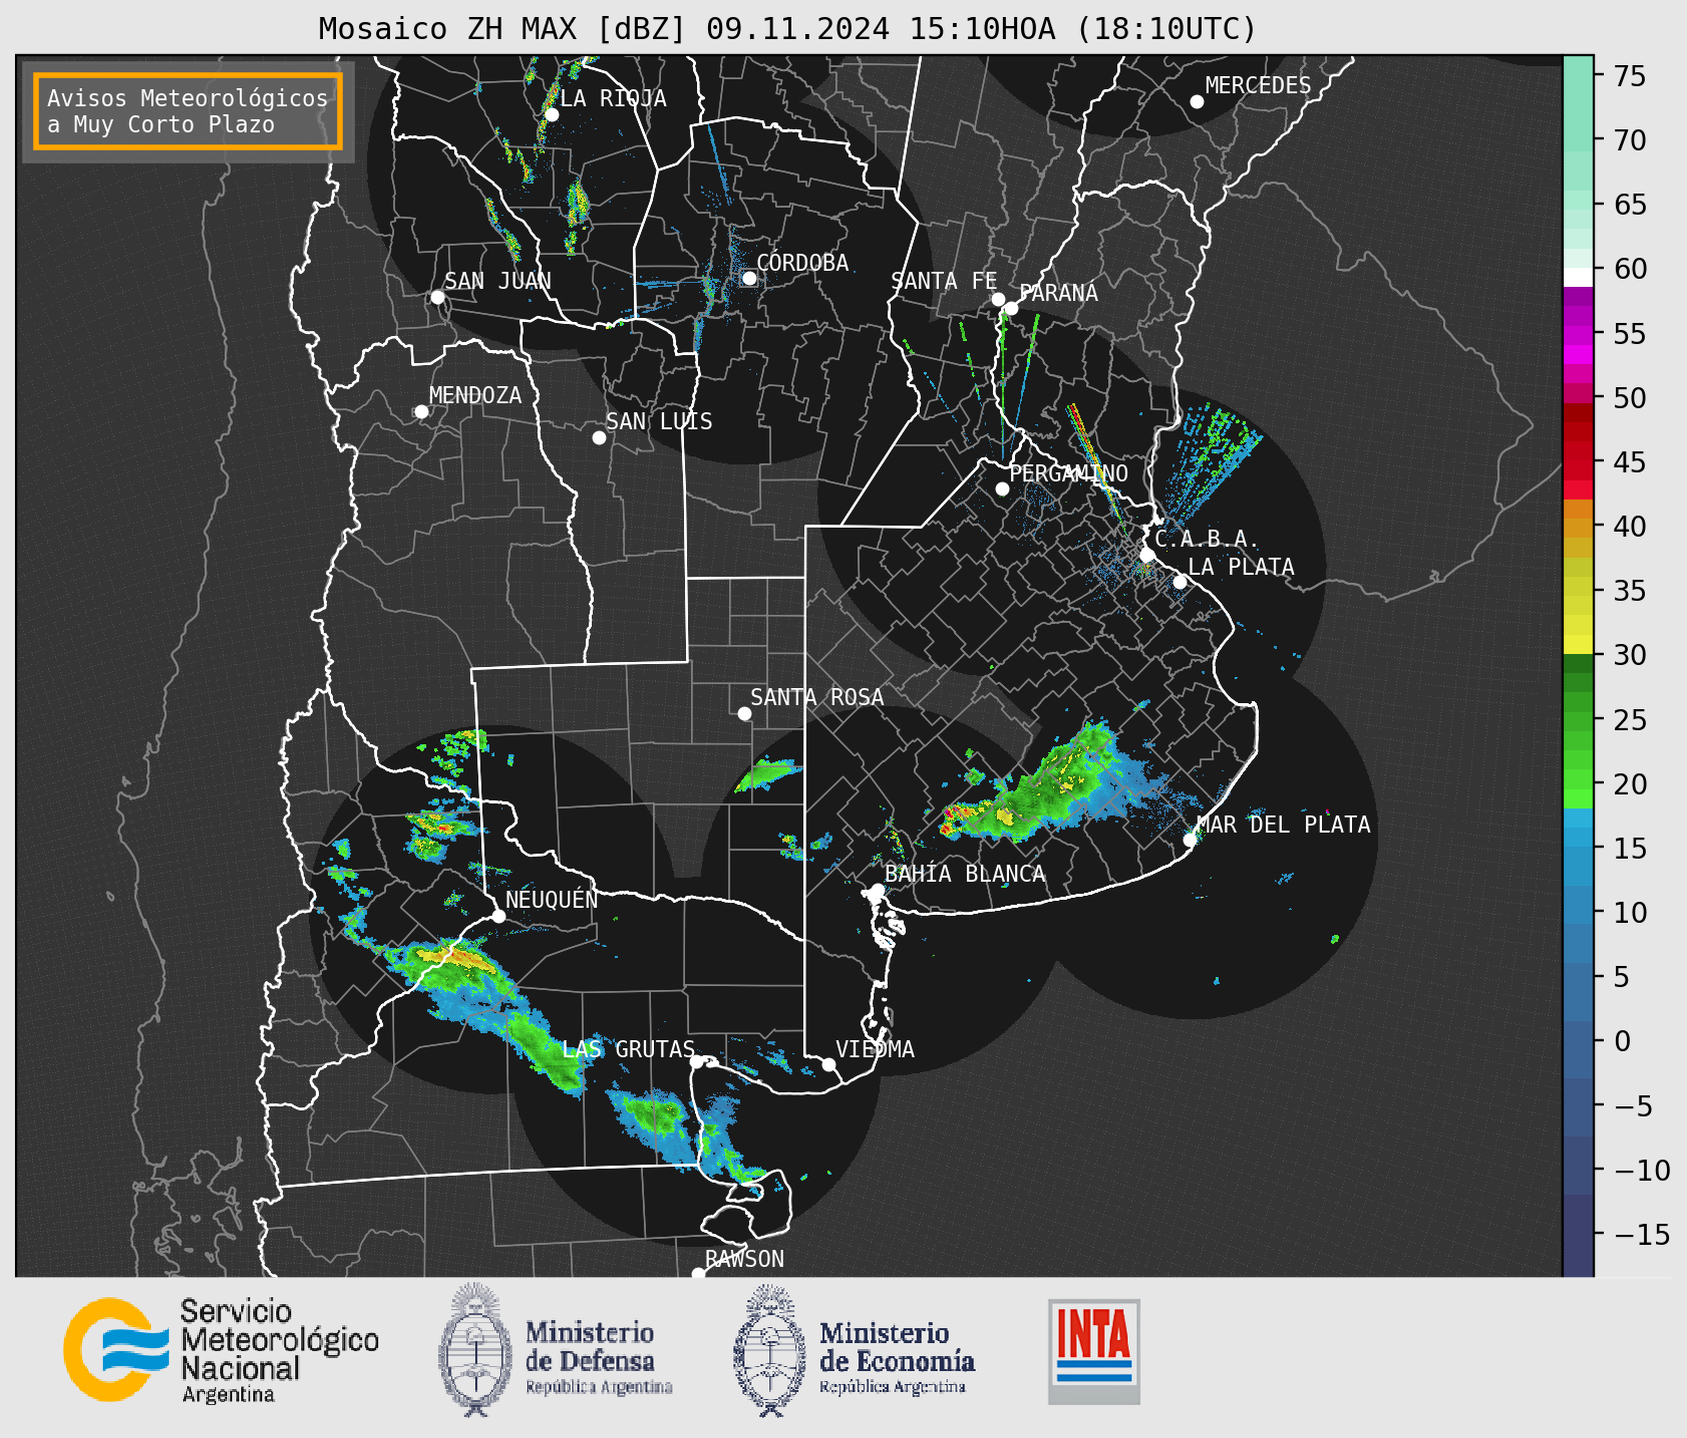Click the RAWSON city label
Viewport: 1687px width, 1438px height.
[x=744, y=1259]
